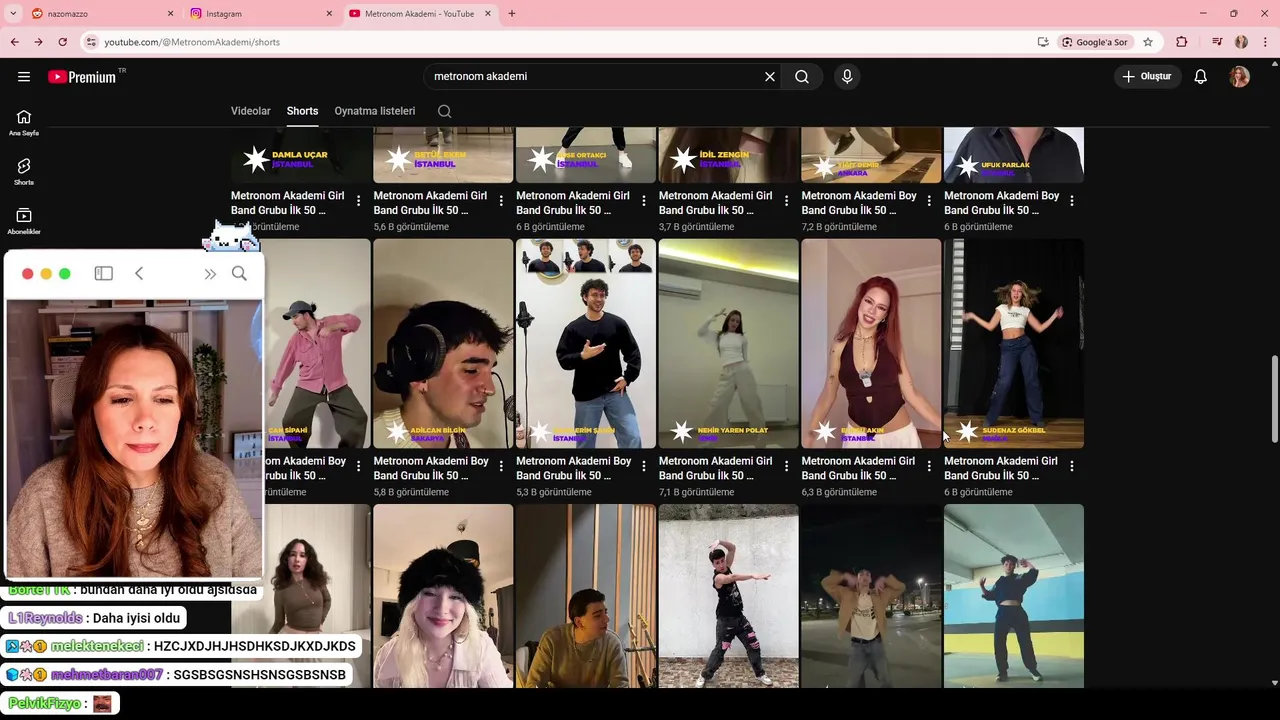Open YouTube notifications bell
The image size is (1280, 720).
point(1201,76)
